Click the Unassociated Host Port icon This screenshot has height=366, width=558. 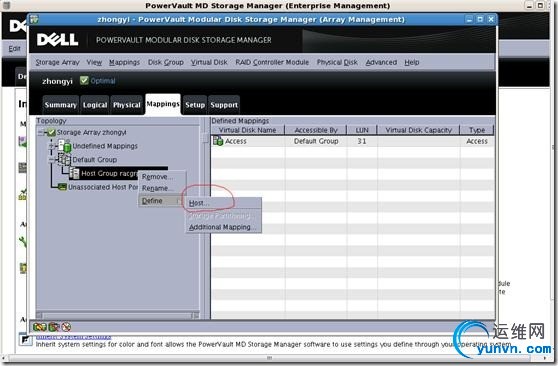pyautogui.click(x=62, y=187)
